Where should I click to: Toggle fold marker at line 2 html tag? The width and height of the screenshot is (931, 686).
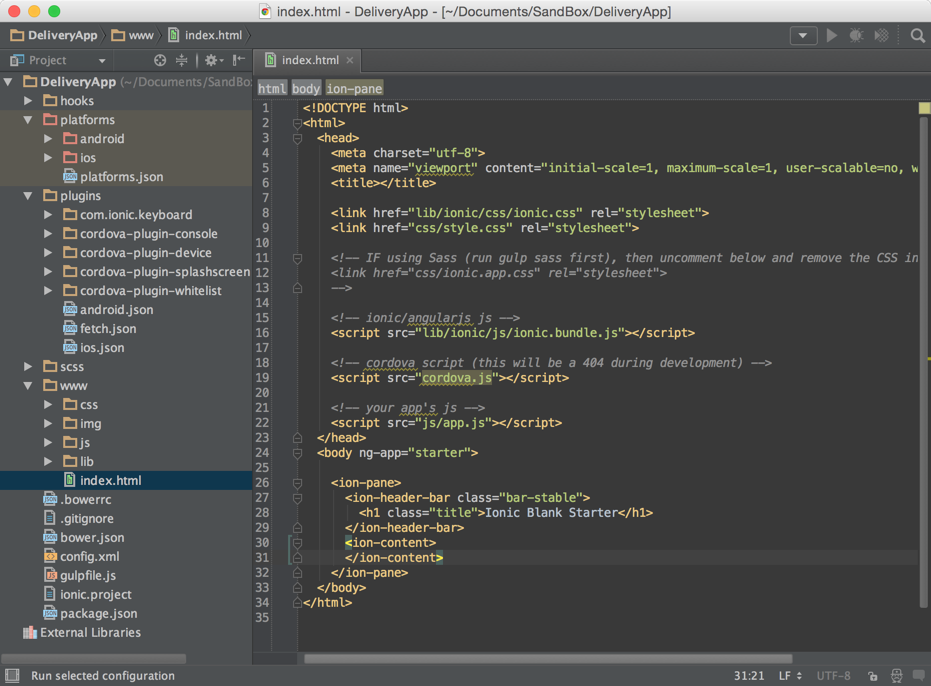click(297, 124)
